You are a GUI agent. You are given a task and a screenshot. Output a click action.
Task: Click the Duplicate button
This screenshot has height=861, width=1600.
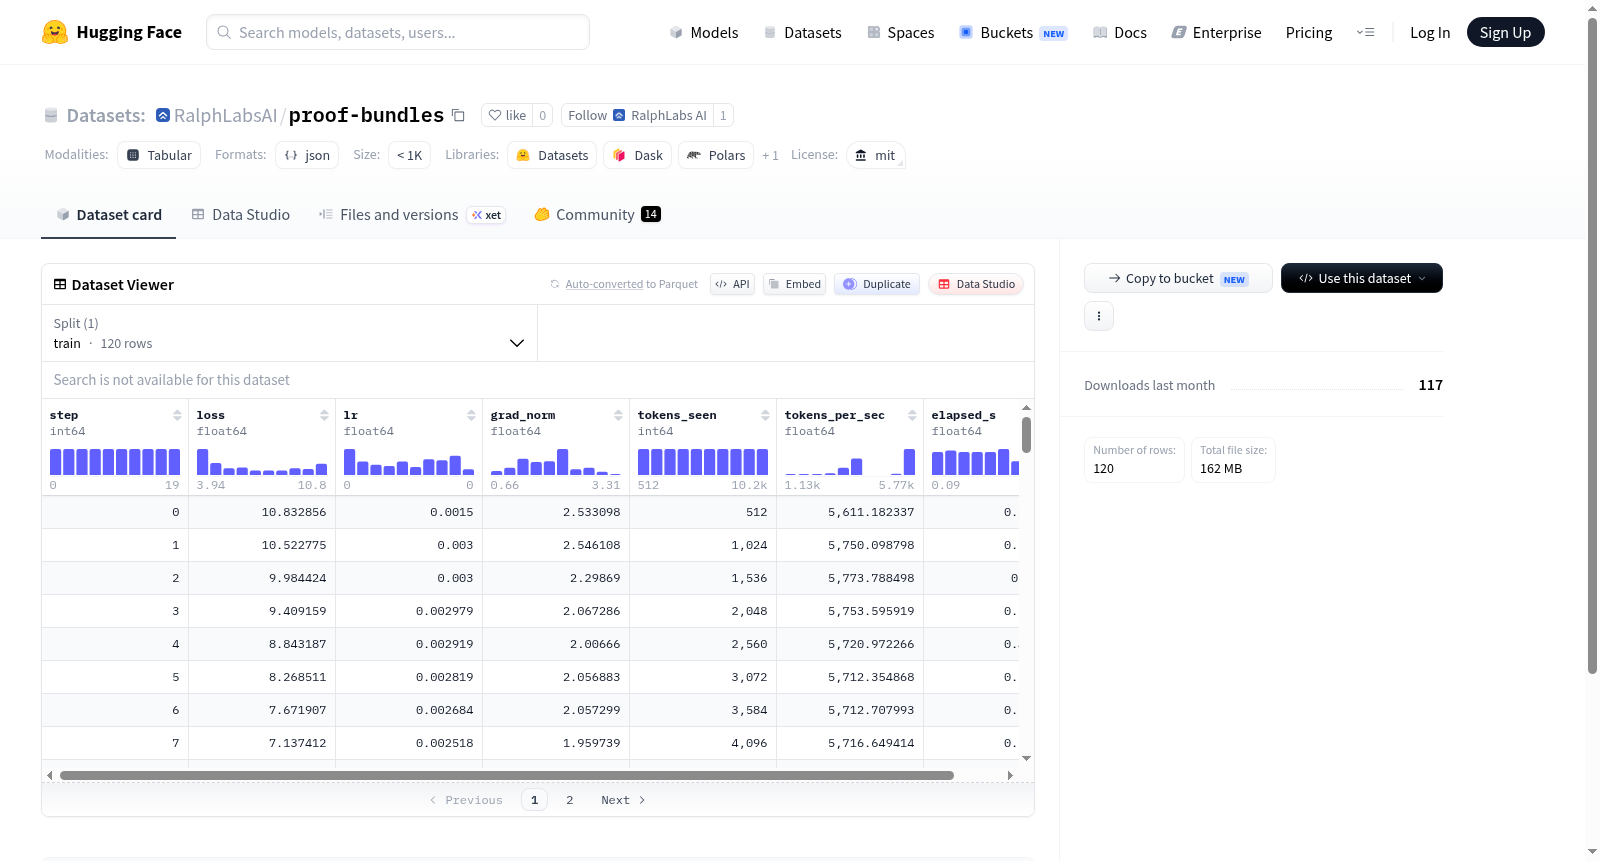tap(877, 284)
